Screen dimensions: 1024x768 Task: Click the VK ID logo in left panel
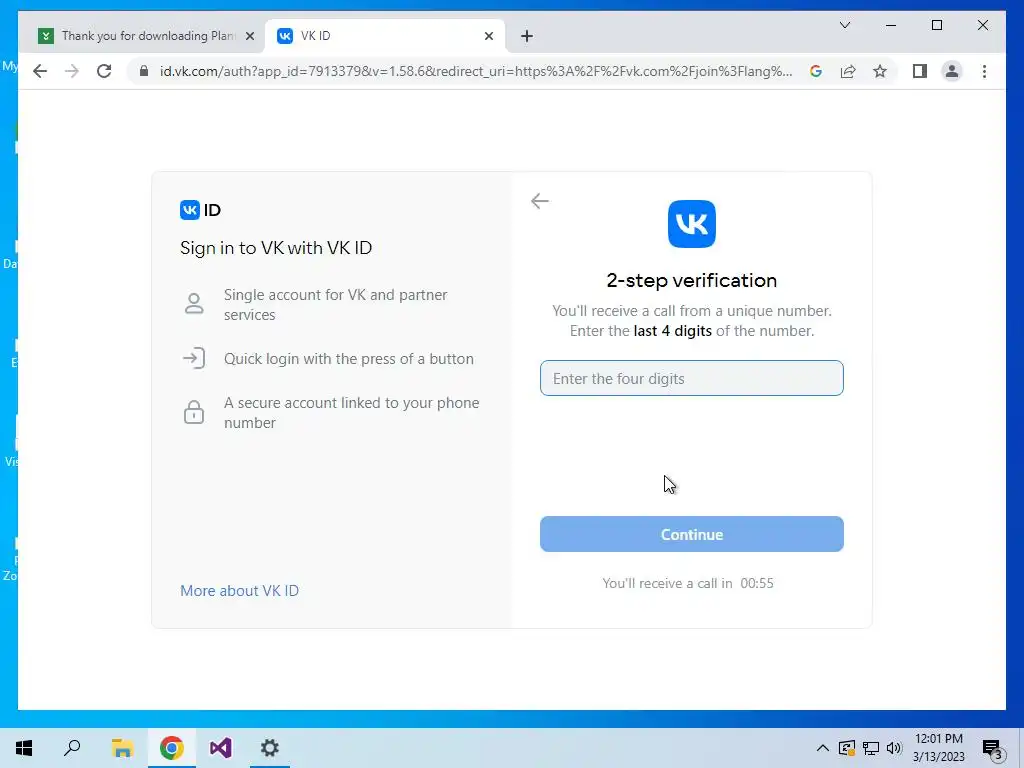(x=200, y=210)
